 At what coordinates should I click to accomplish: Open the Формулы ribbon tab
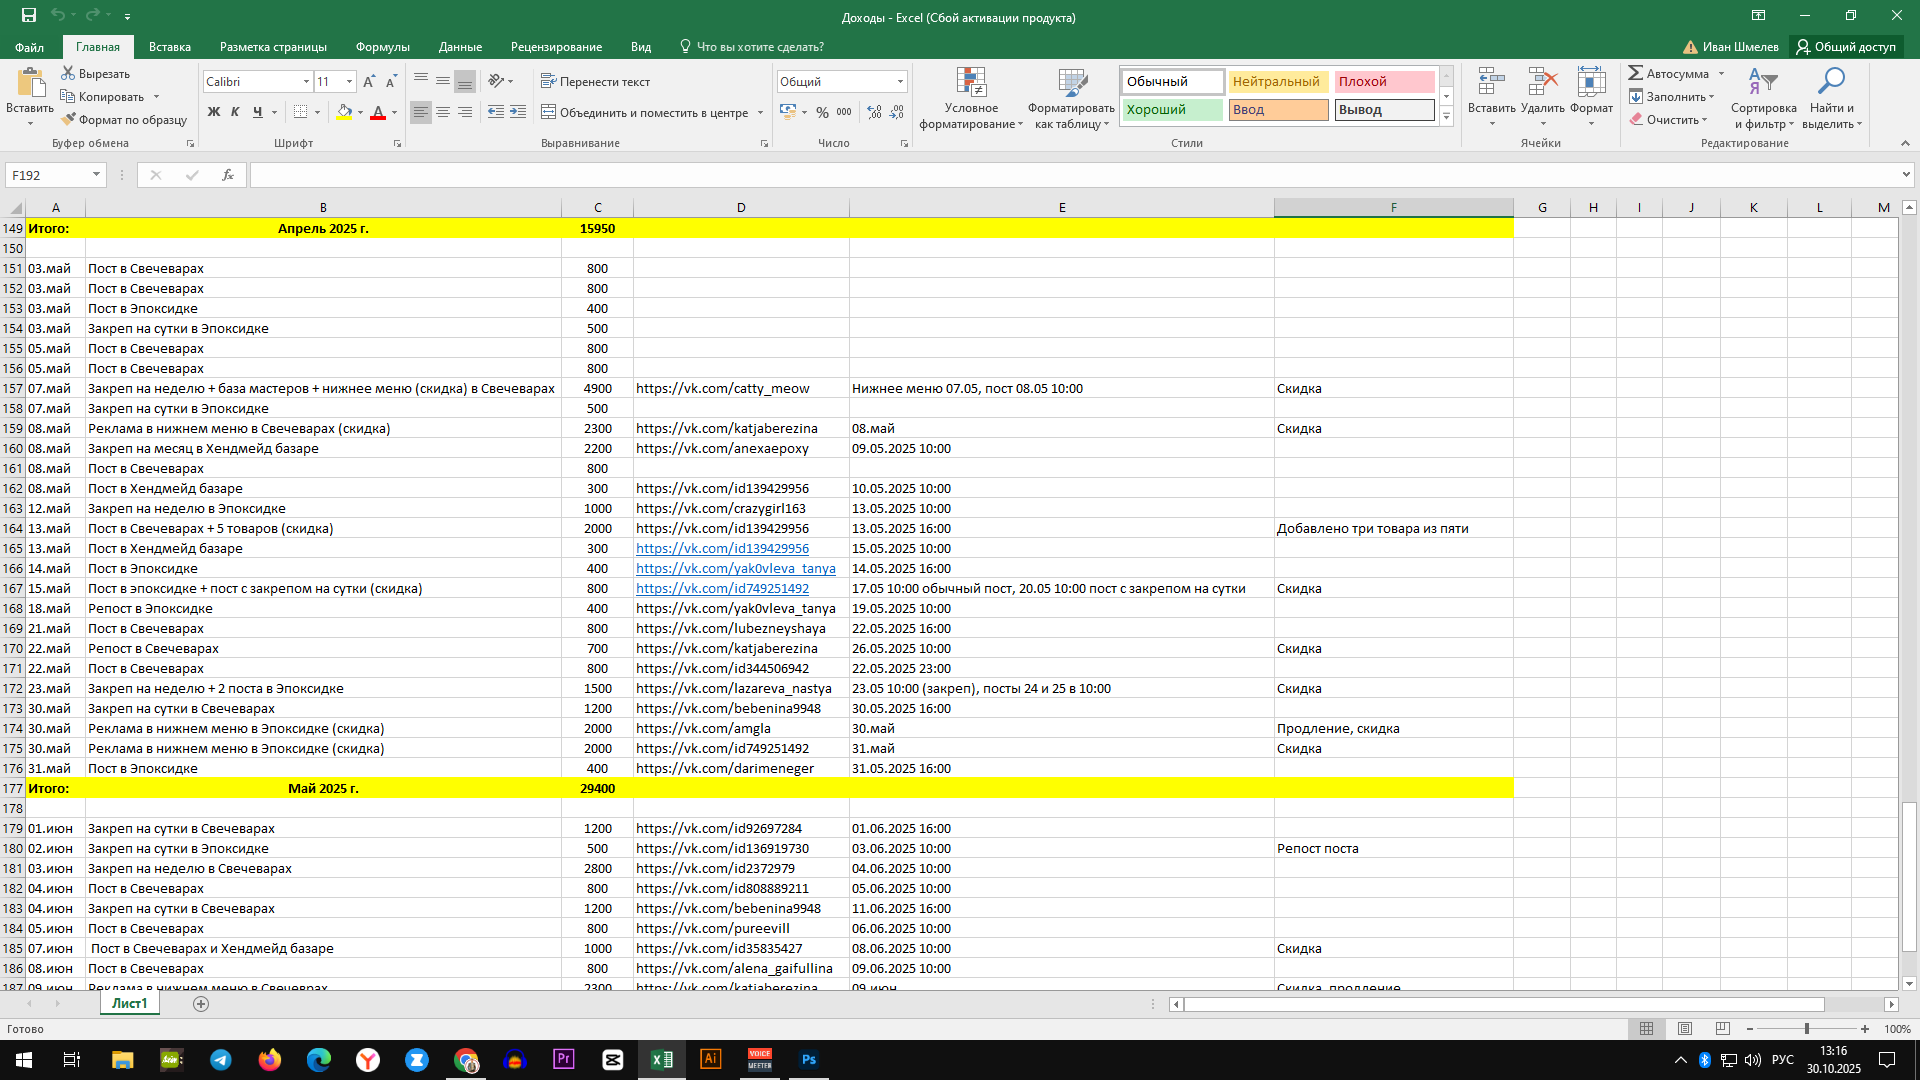click(382, 47)
